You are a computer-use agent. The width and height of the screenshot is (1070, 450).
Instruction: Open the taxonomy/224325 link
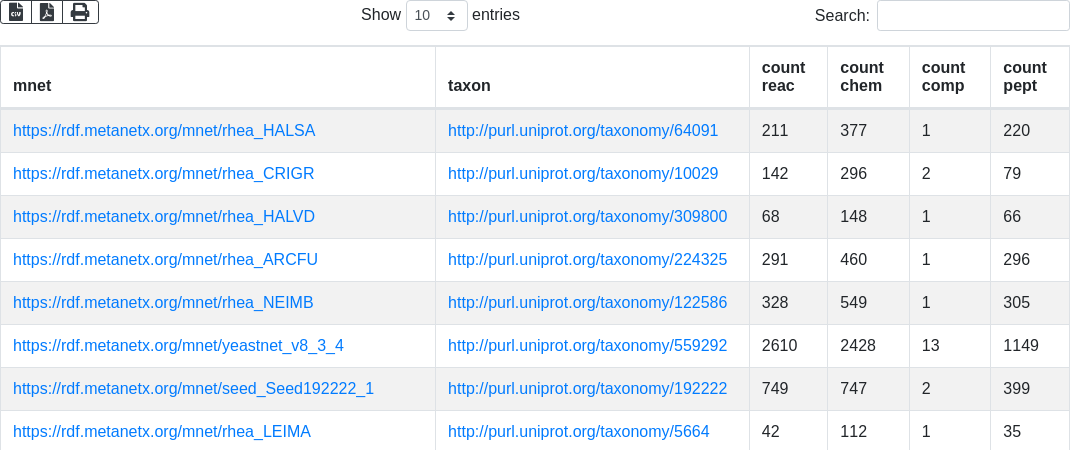[587, 260]
